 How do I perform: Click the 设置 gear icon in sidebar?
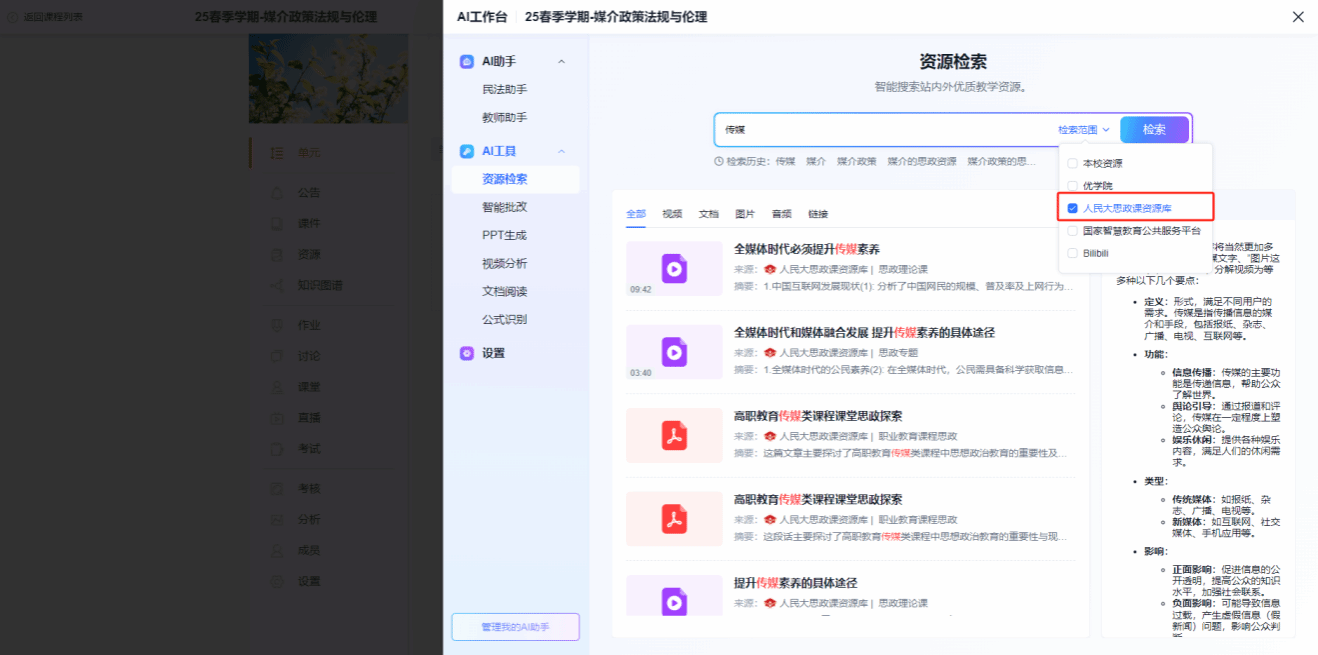tap(466, 353)
